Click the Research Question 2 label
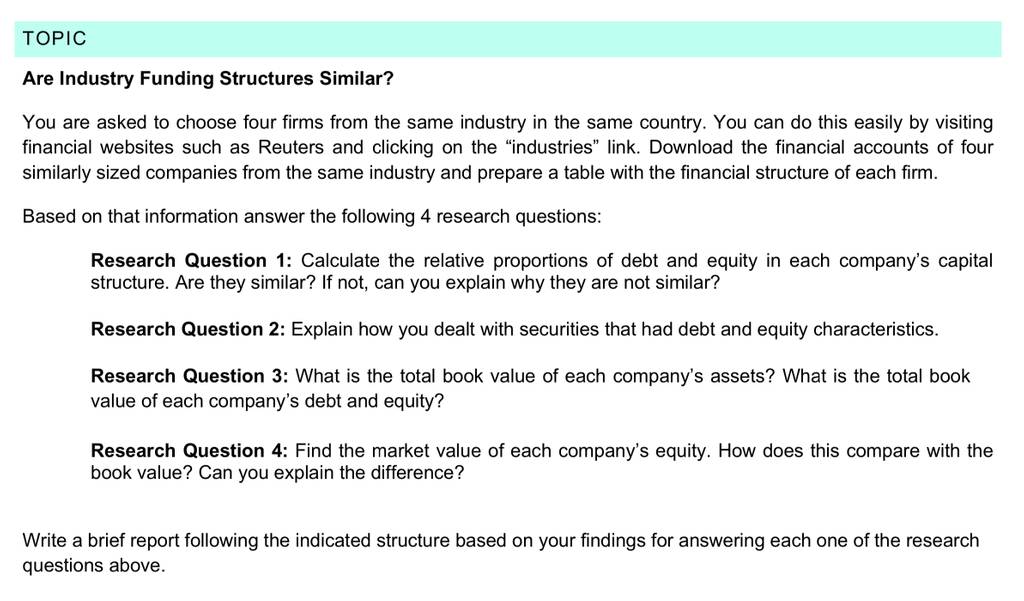 point(187,329)
